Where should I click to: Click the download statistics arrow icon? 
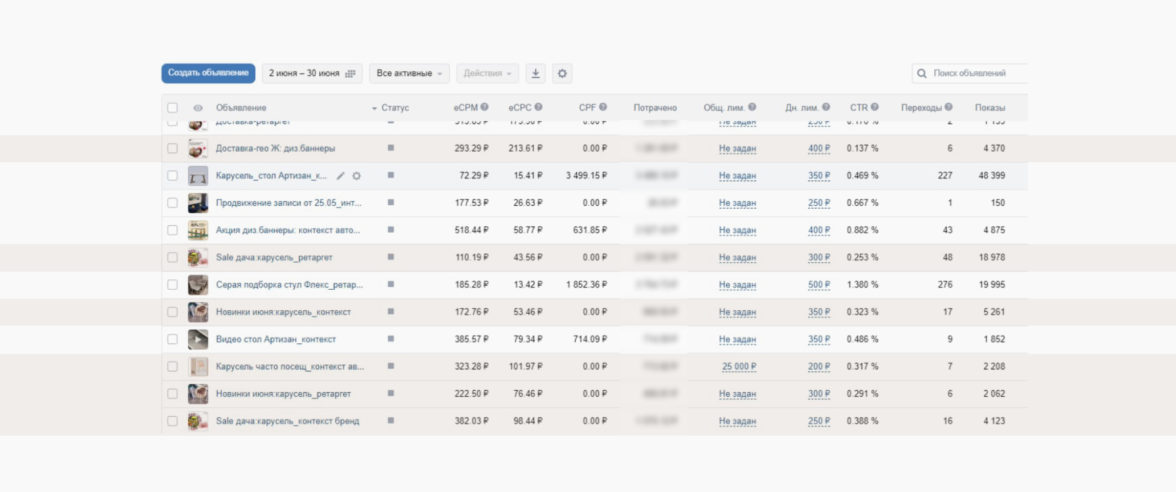pos(536,73)
